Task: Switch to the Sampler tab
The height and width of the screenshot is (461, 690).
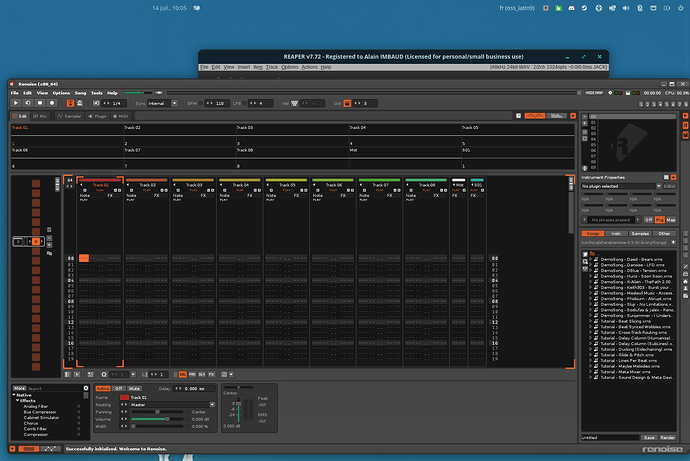Action: click(x=69, y=116)
